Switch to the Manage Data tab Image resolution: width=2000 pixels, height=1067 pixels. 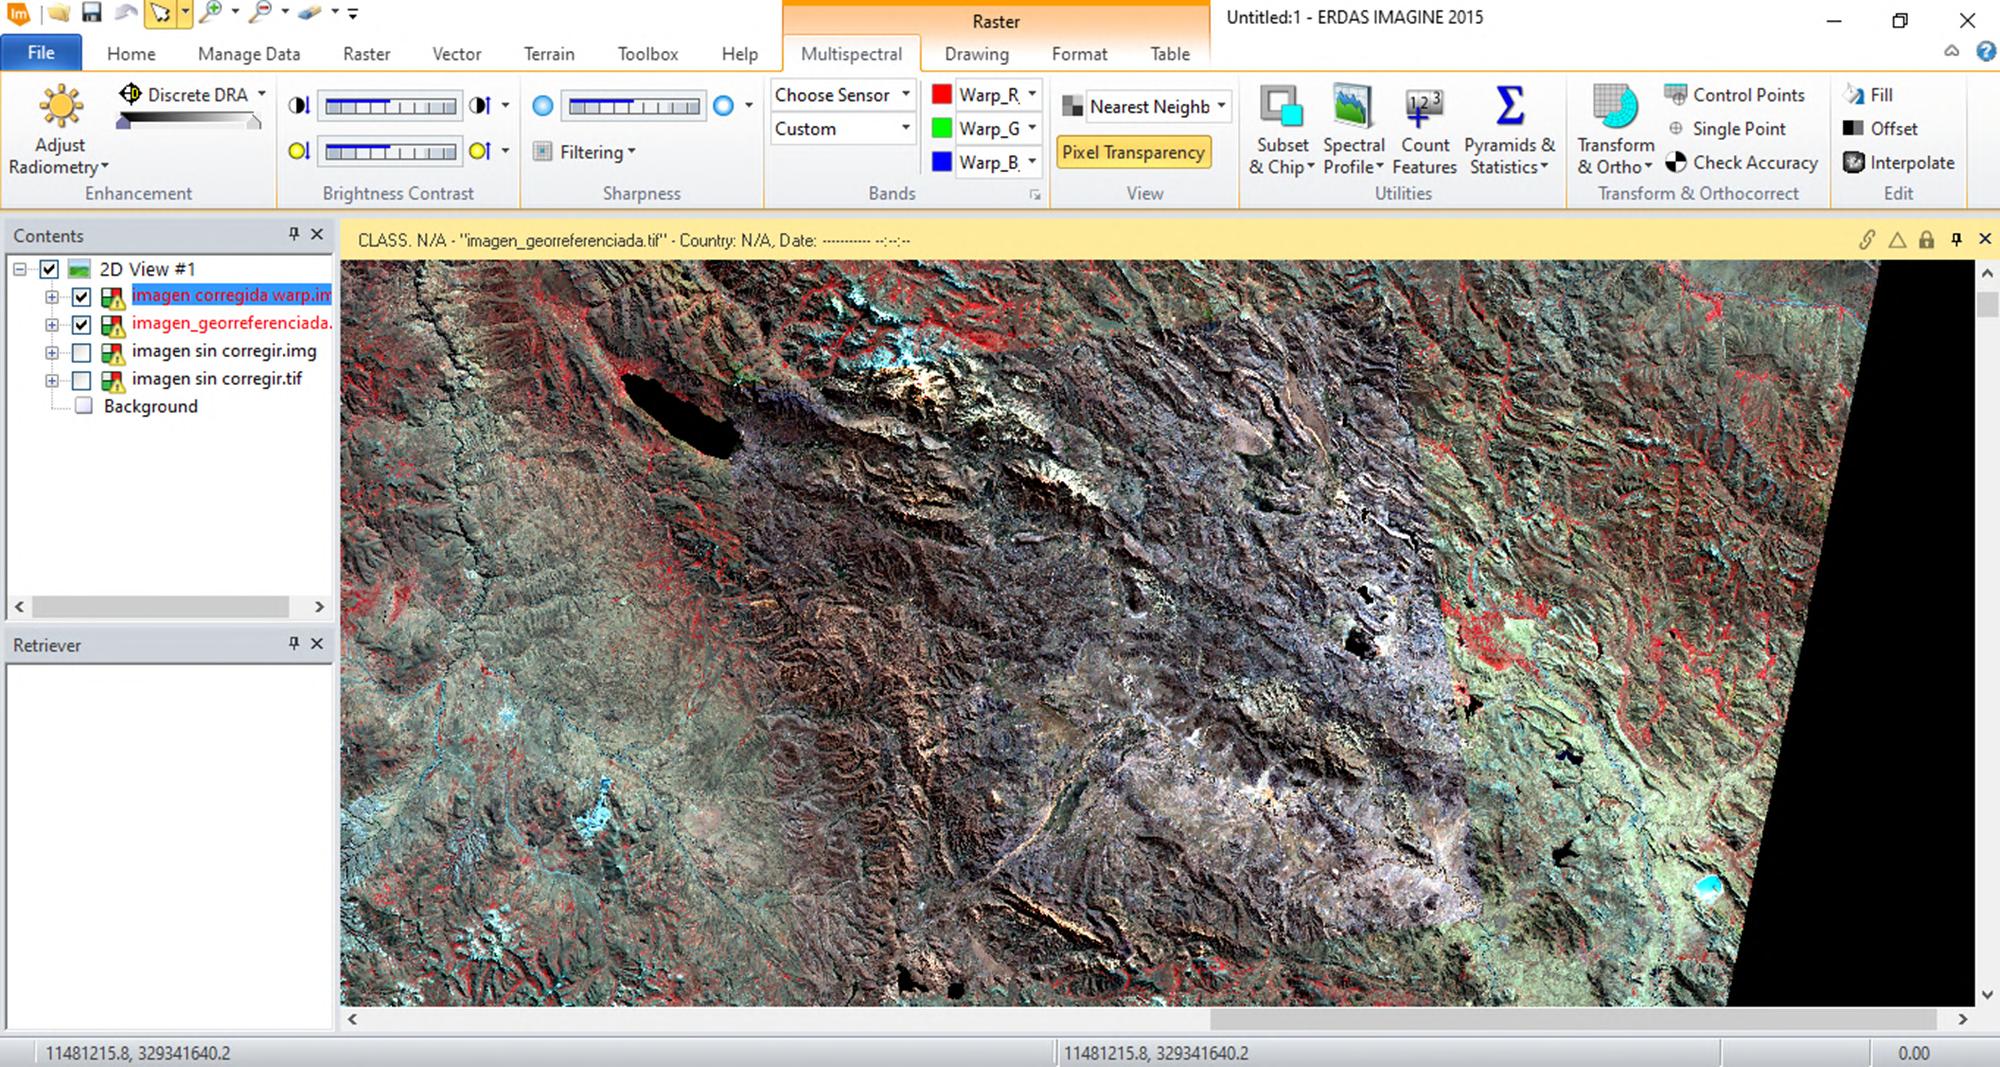(249, 54)
